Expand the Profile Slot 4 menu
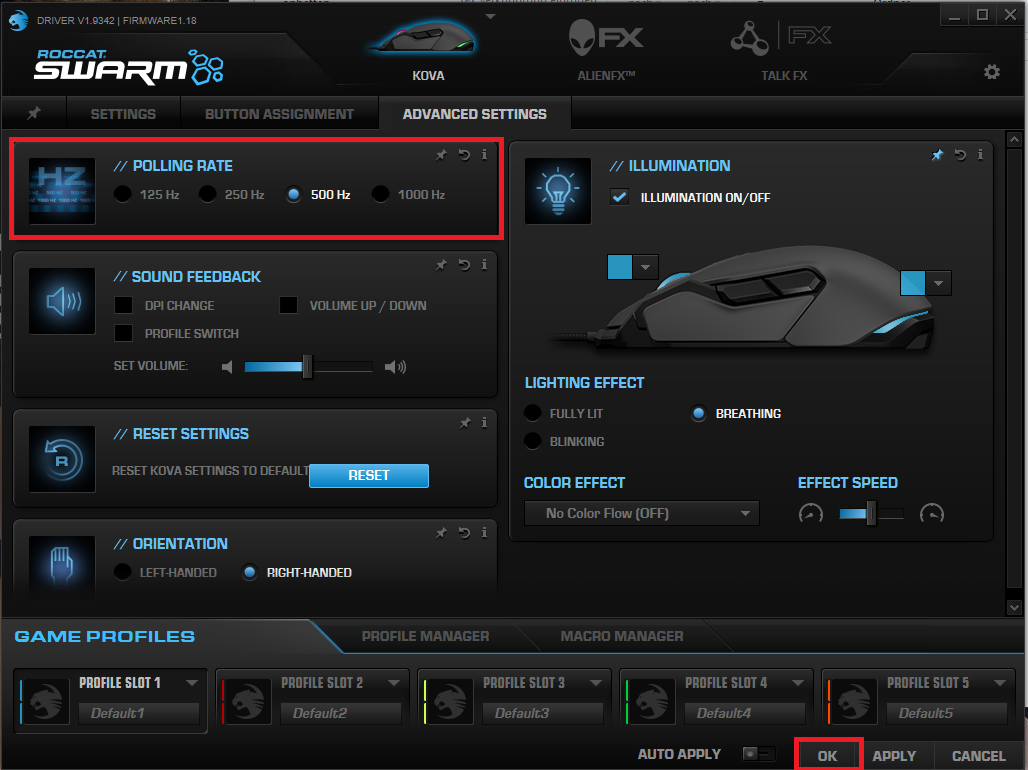Image resolution: width=1028 pixels, height=770 pixels. [798, 683]
